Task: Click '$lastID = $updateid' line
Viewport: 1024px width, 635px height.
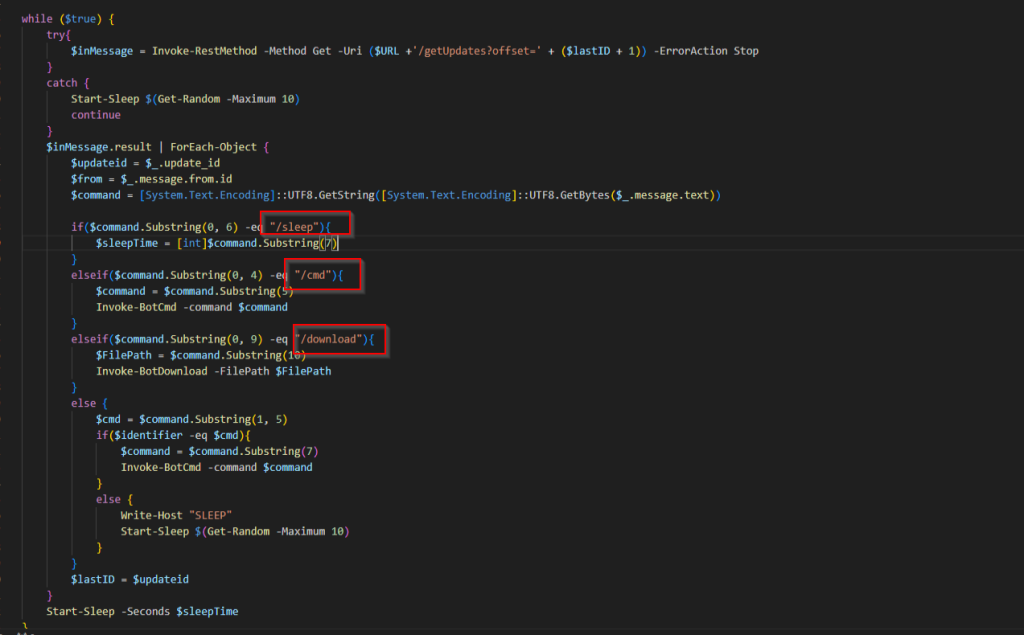Action: 130,579
